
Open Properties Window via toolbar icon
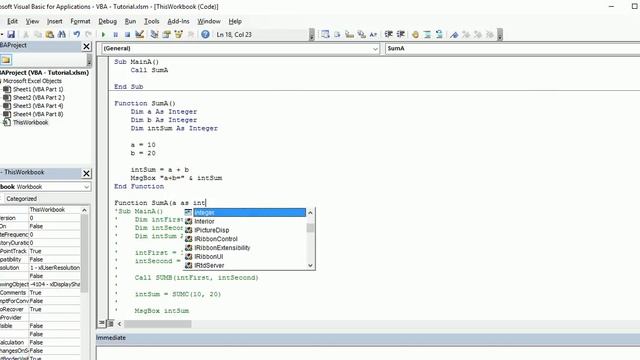tap(167, 35)
